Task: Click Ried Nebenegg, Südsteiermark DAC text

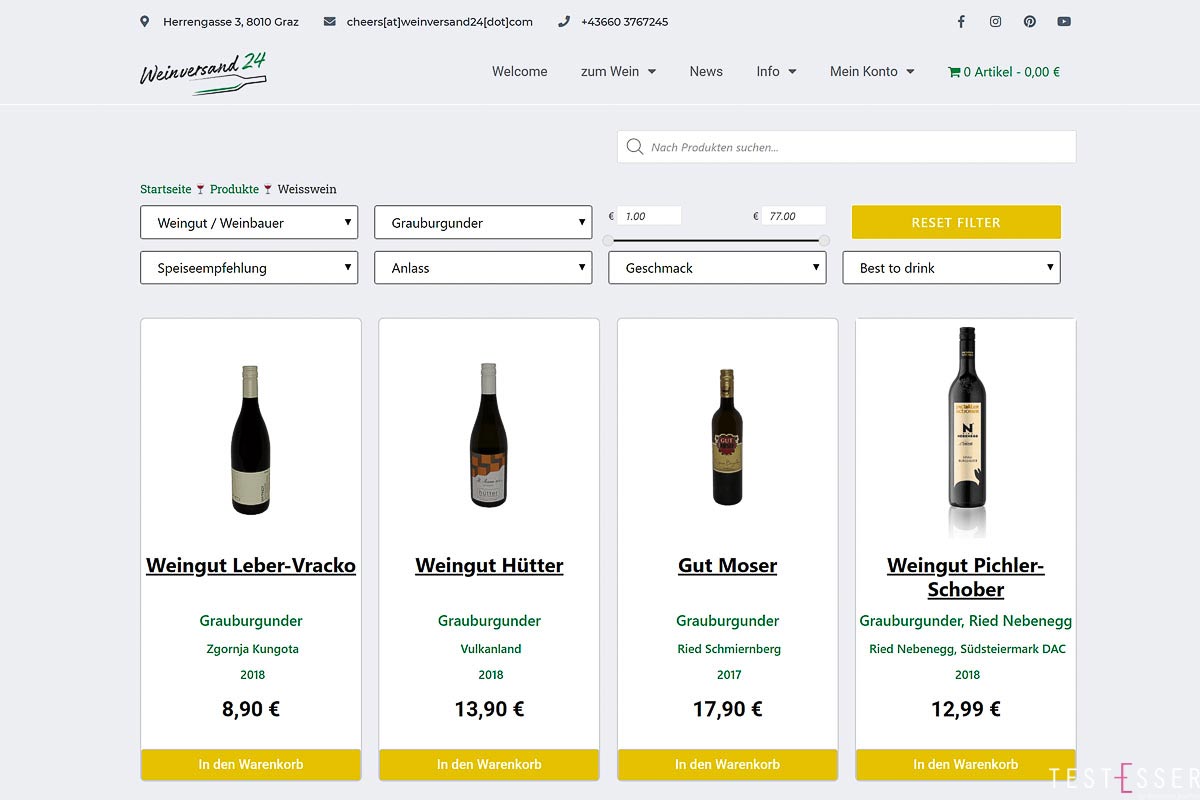Action: pyautogui.click(x=967, y=649)
